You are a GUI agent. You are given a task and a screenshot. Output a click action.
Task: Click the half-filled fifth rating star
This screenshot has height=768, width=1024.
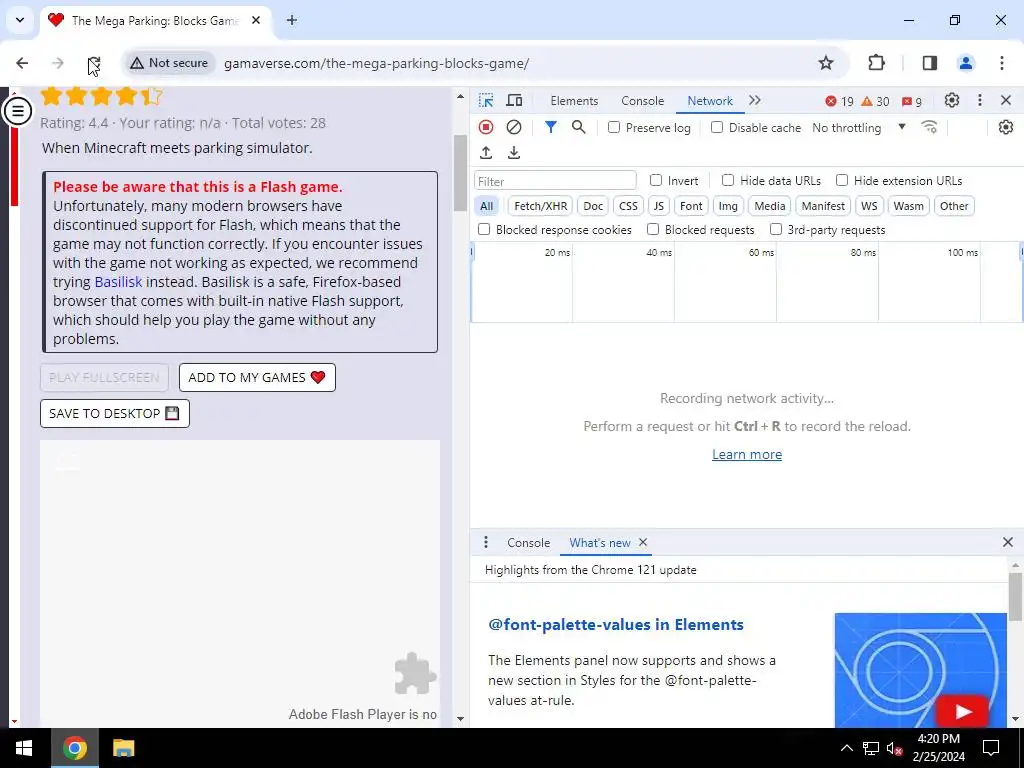(151, 97)
